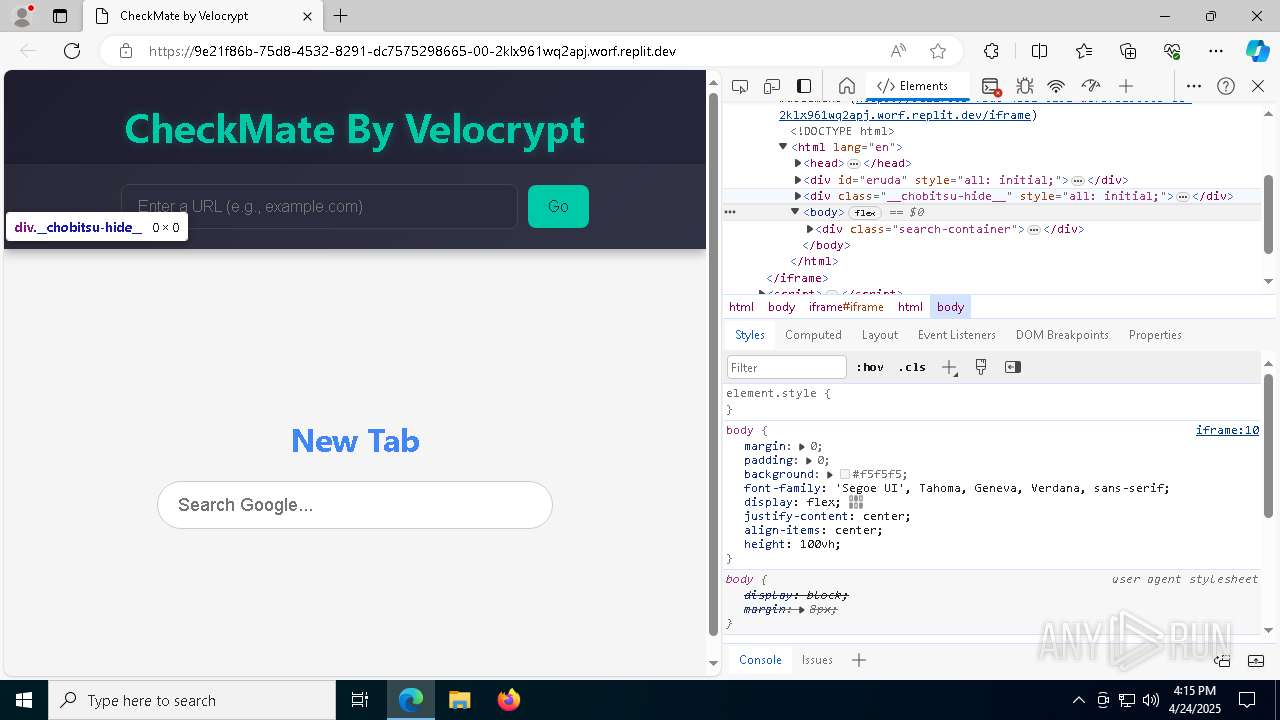
Task: Click the styles Filter input field
Action: pos(787,367)
